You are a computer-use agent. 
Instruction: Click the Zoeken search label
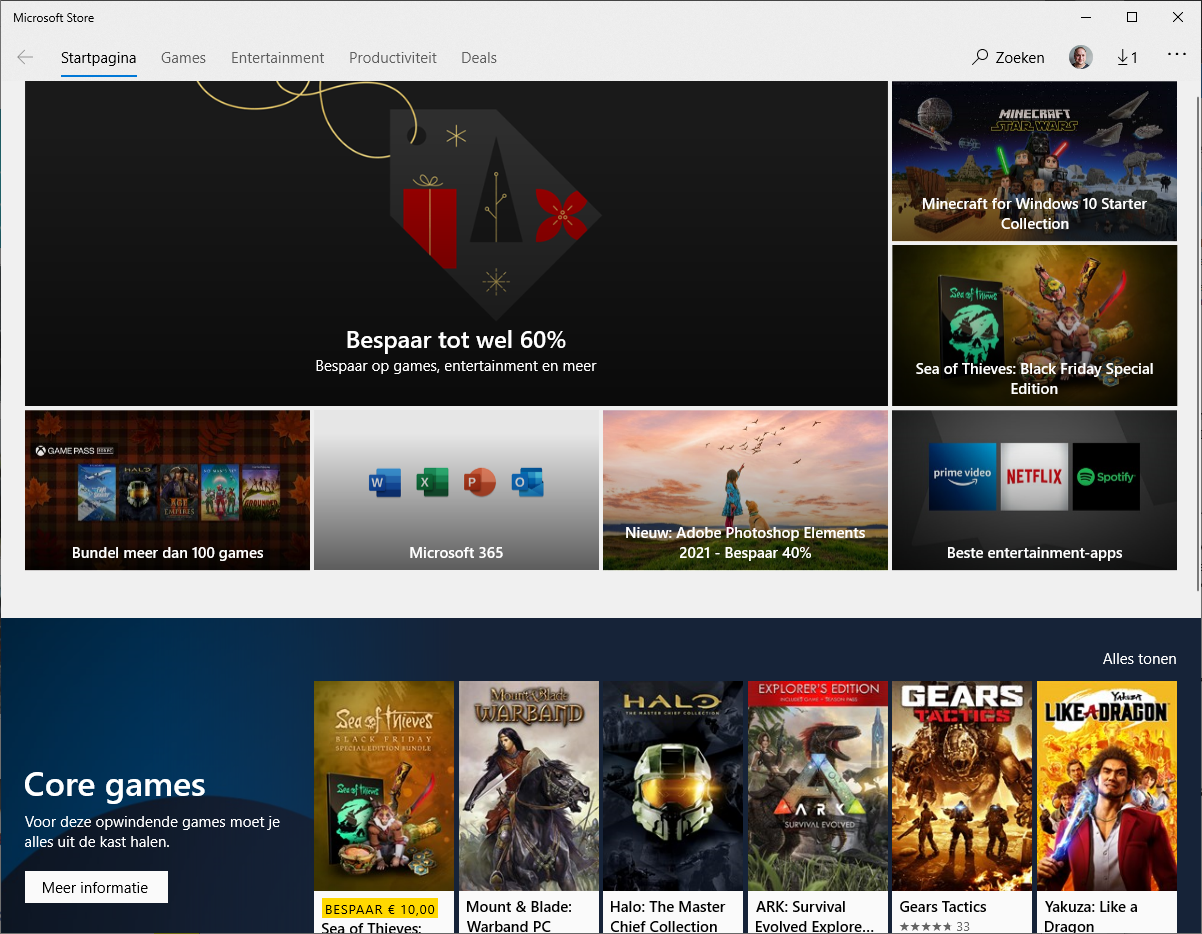pos(1020,58)
